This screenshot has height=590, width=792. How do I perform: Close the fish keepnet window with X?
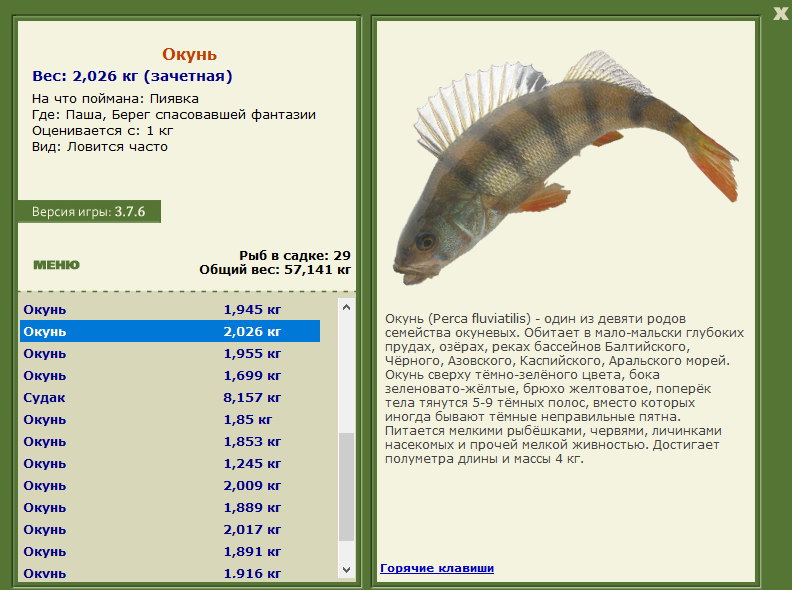781,14
